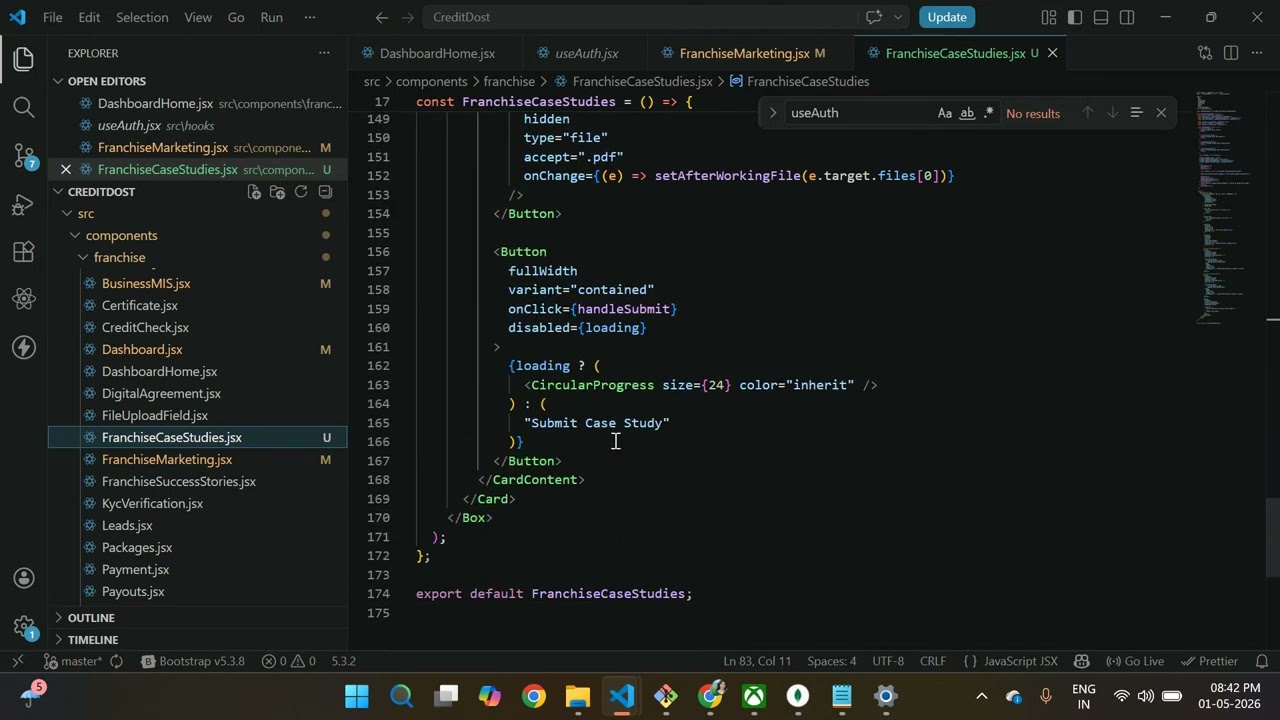Open the Search view in activity bar
This screenshot has width=1280, height=720.
[24, 107]
